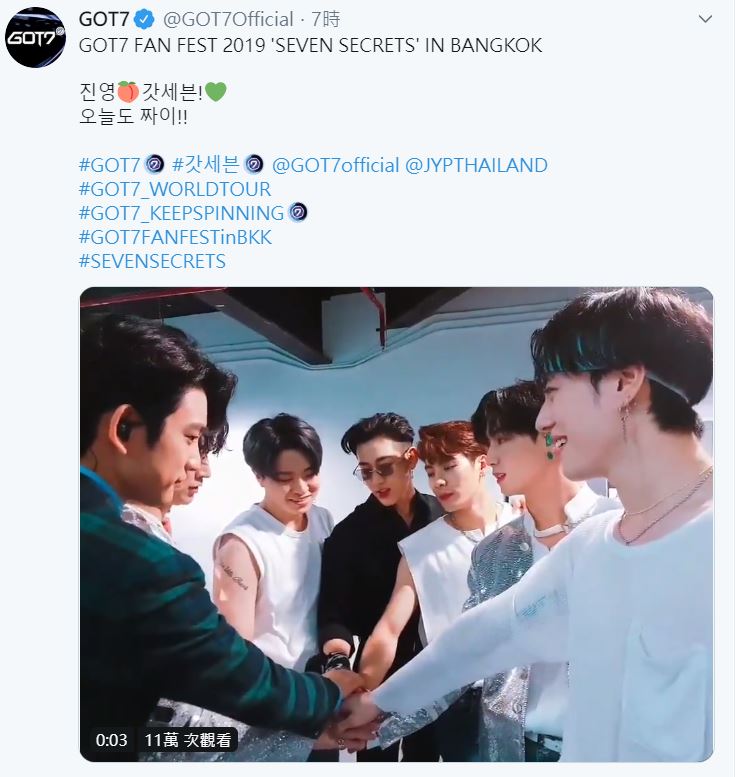Open the #갓세븐 hashtag
The width and height of the screenshot is (735, 777).
click(205, 165)
